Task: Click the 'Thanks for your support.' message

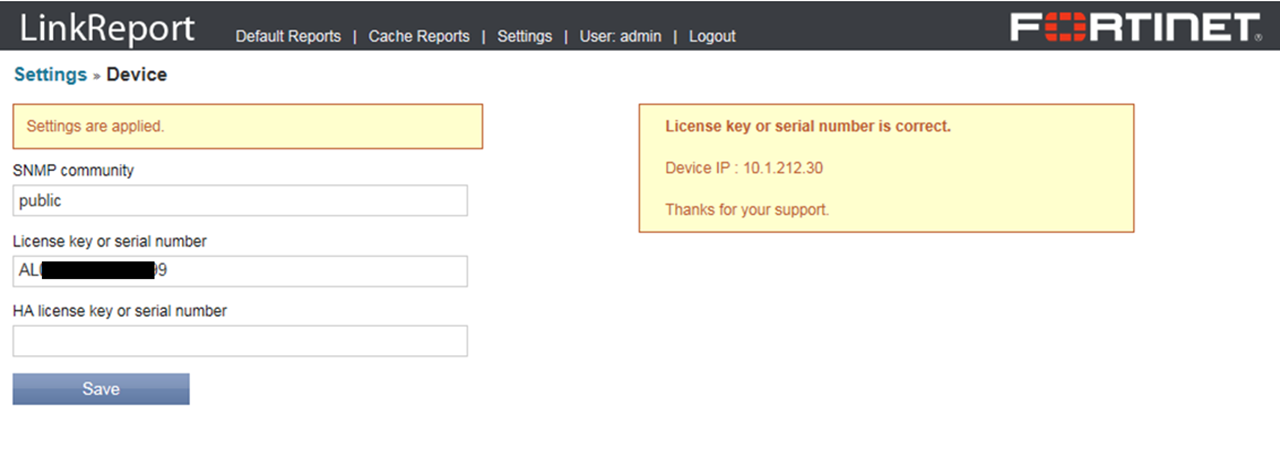Action: [747, 210]
